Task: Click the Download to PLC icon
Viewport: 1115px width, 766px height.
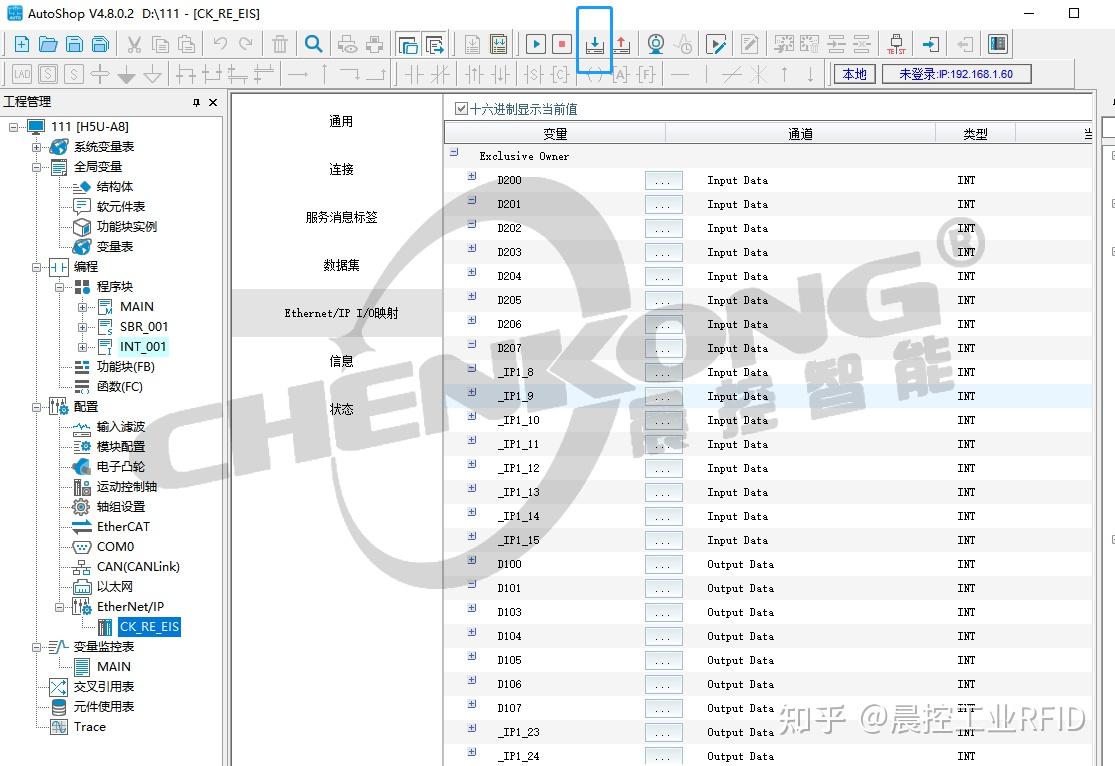Action: coord(594,44)
